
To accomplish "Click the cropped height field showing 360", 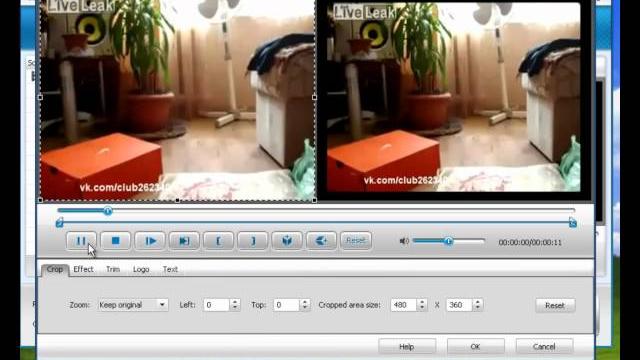I will pos(459,305).
